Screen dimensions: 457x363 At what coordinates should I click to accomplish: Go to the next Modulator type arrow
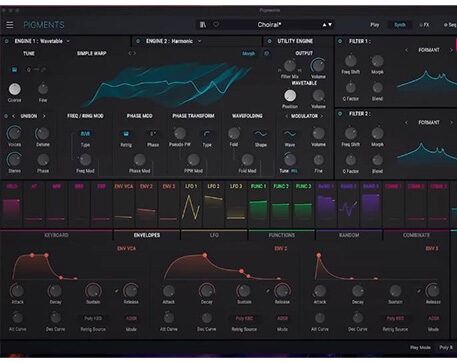(x=322, y=116)
